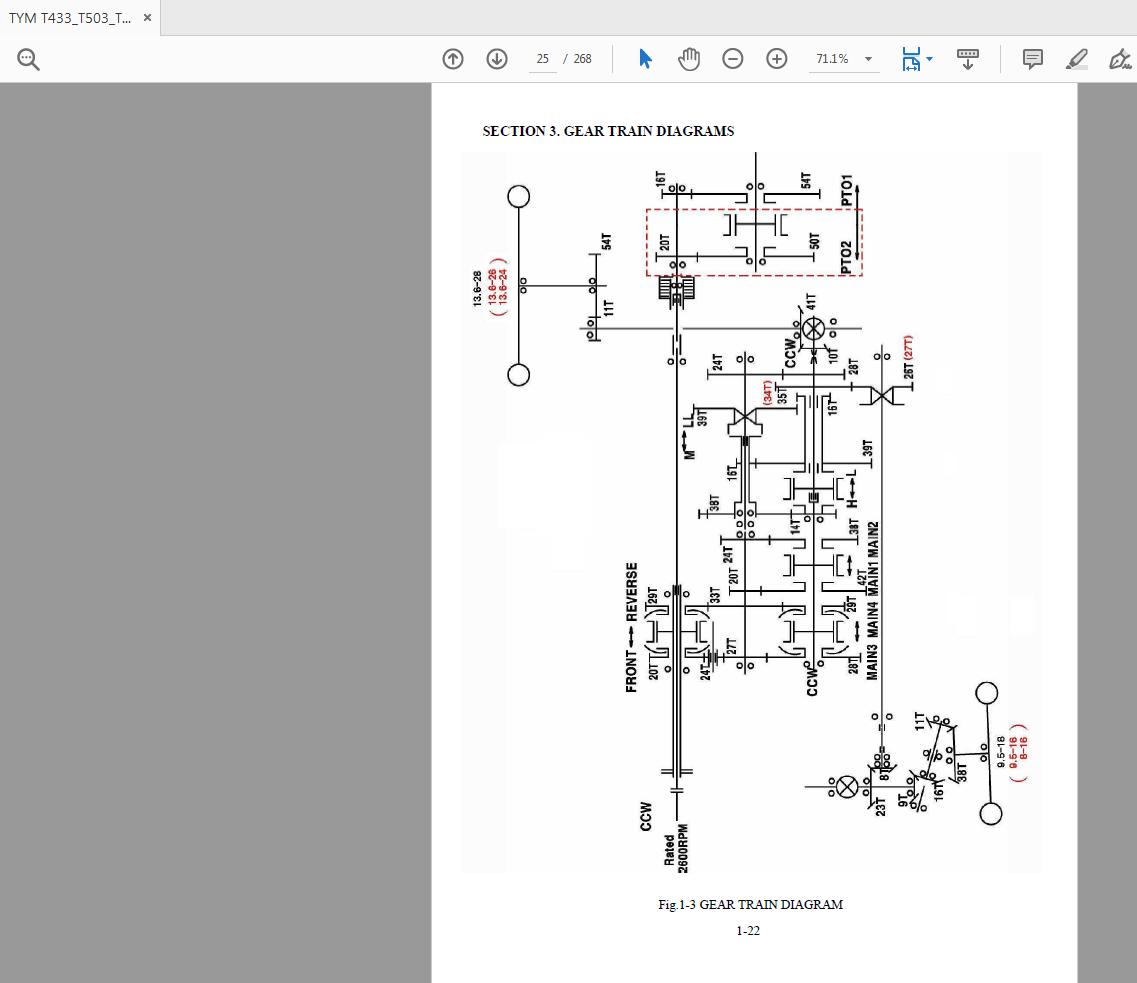Click the zoom percentage value 71.1%
Screen dimensions: 1137x983
pyautogui.click(x=832, y=59)
